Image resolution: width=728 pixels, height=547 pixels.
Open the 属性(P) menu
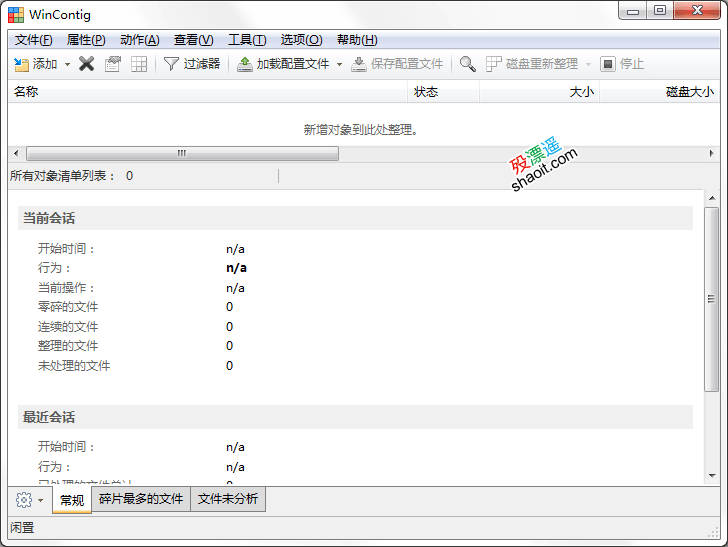tap(86, 40)
